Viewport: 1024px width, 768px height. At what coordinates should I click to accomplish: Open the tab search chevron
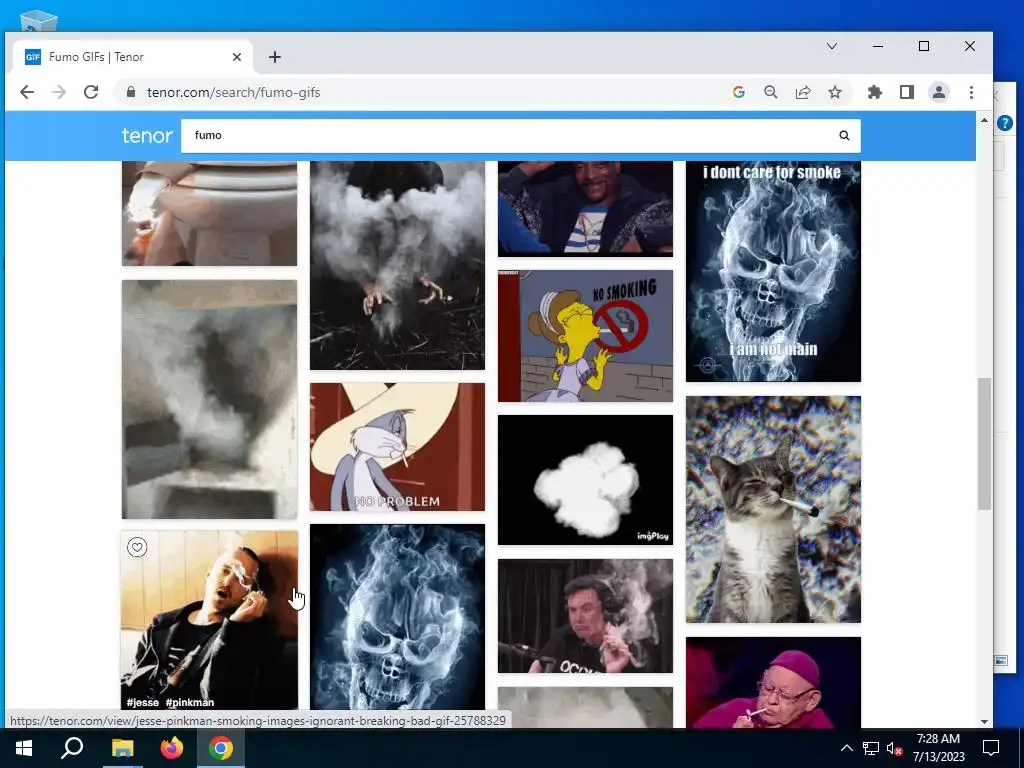[831, 46]
